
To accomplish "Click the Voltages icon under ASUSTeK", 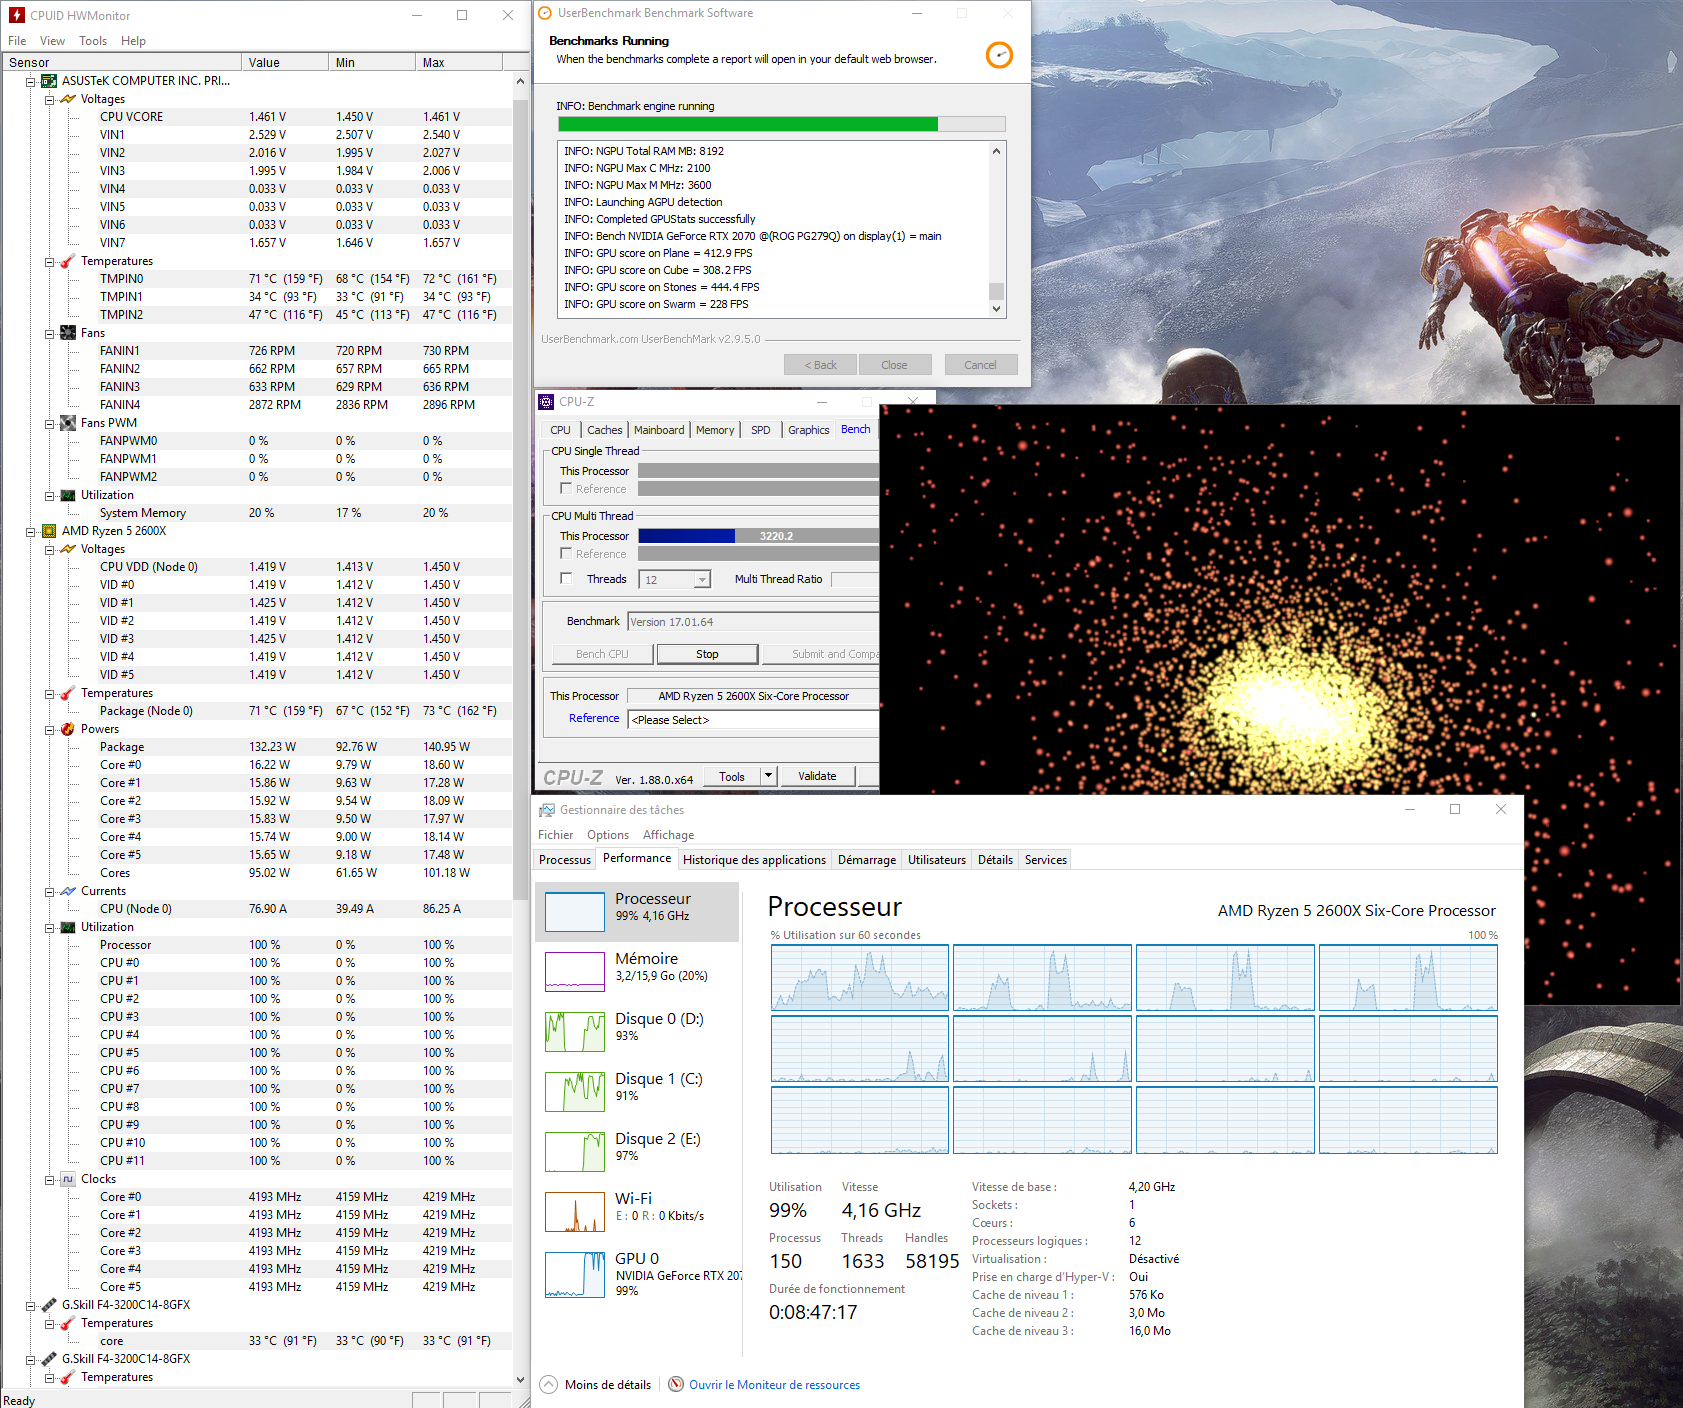I will tap(68, 99).
